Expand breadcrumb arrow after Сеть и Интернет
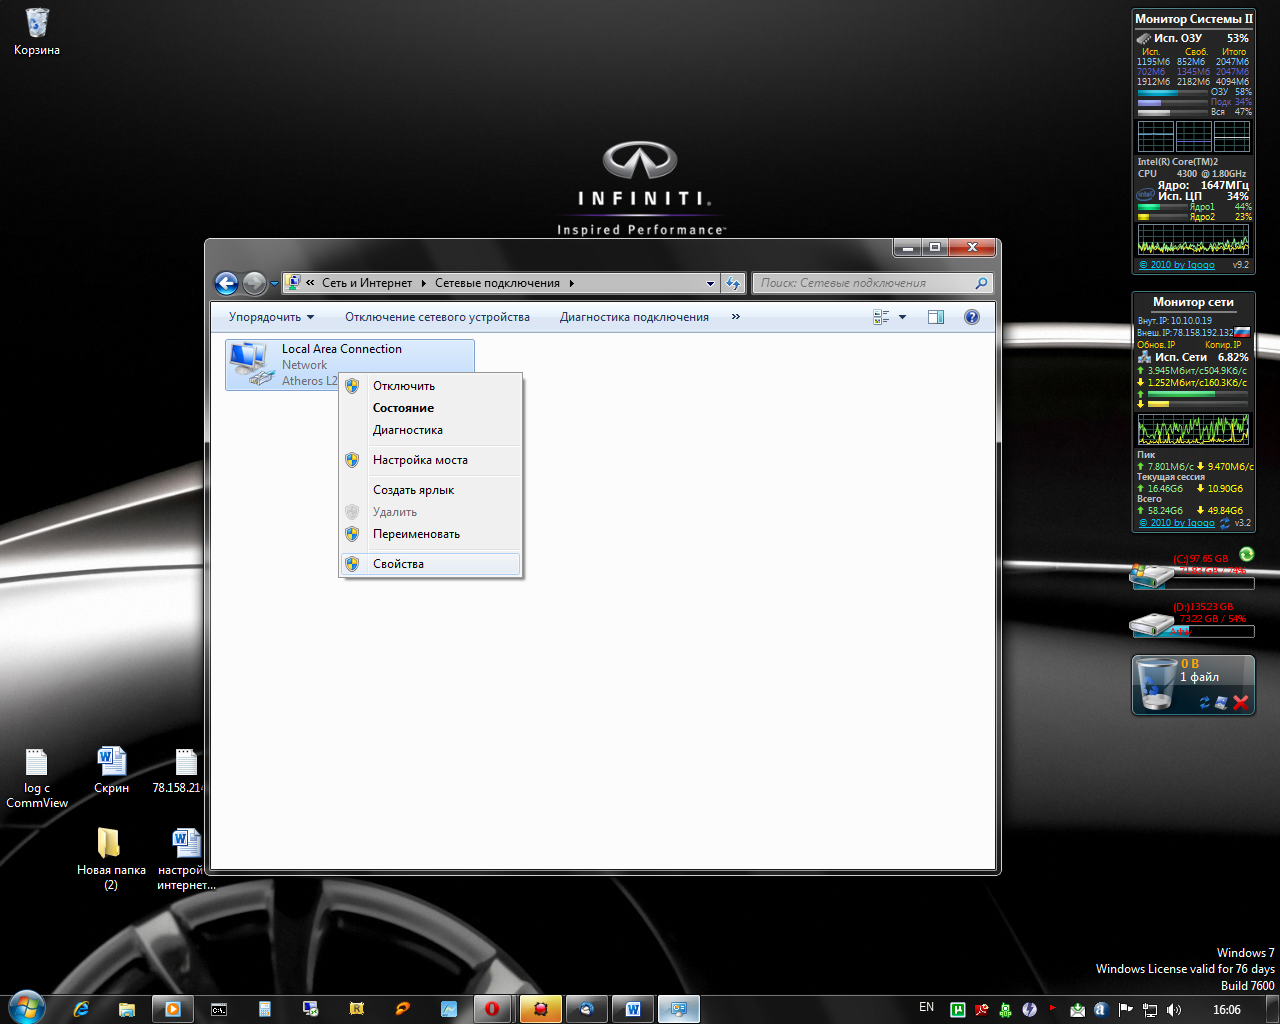Screen dimensions: 1280x1024 [424, 284]
